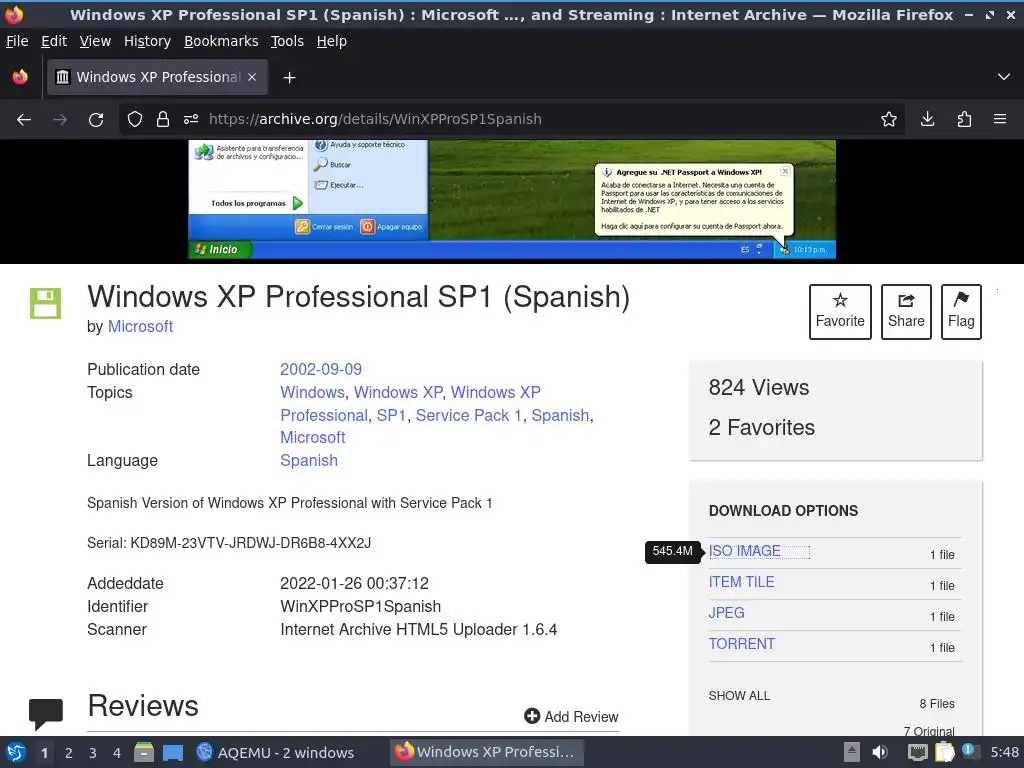Viewport: 1024px width, 768px height.
Task: Open the extensions puzzle icon
Action: (x=964, y=120)
